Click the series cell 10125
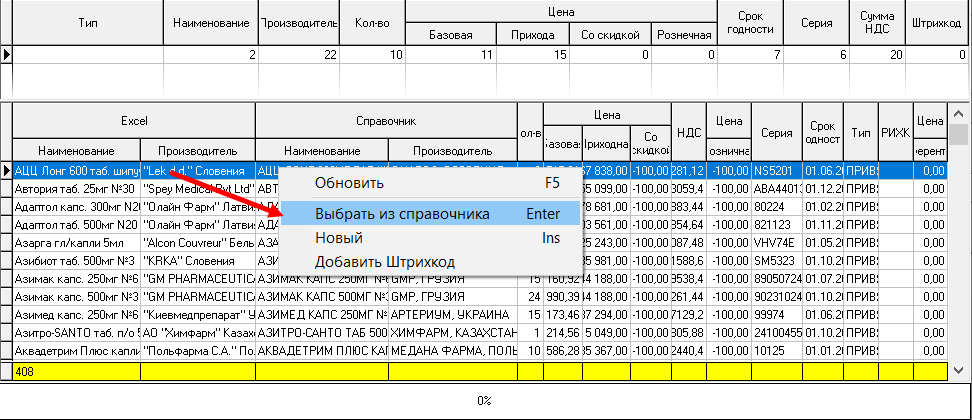Screen dimensions: 972x420 [x=777, y=351]
